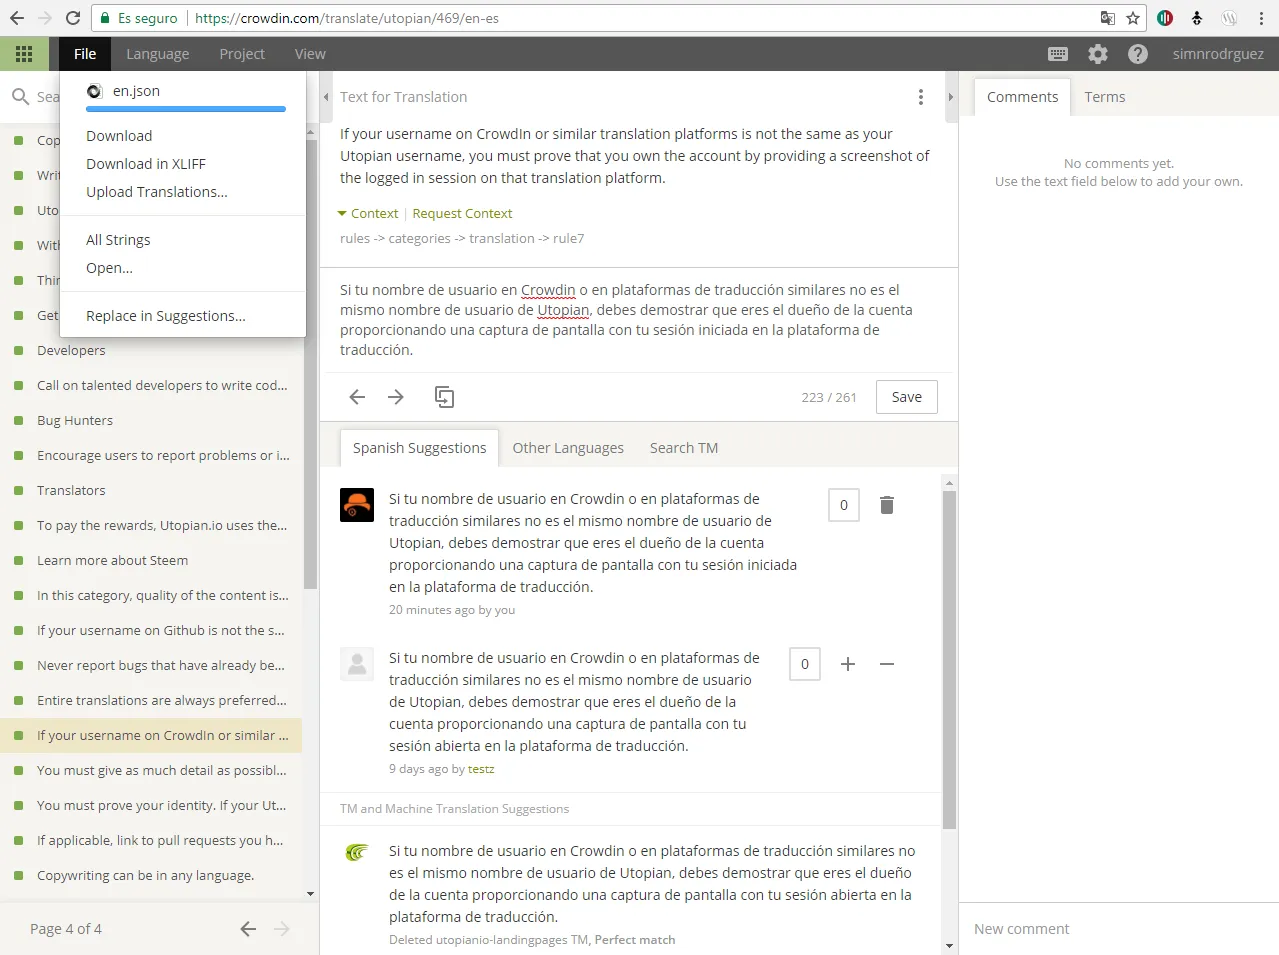Go to next string arrow
Screen dimensions: 1279x955
coord(396,397)
